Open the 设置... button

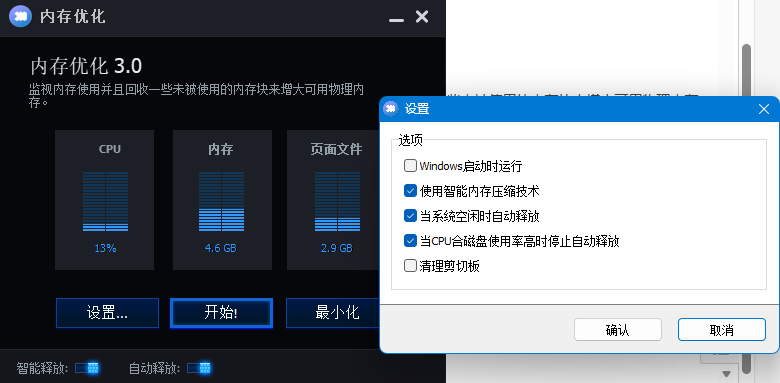(107, 313)
